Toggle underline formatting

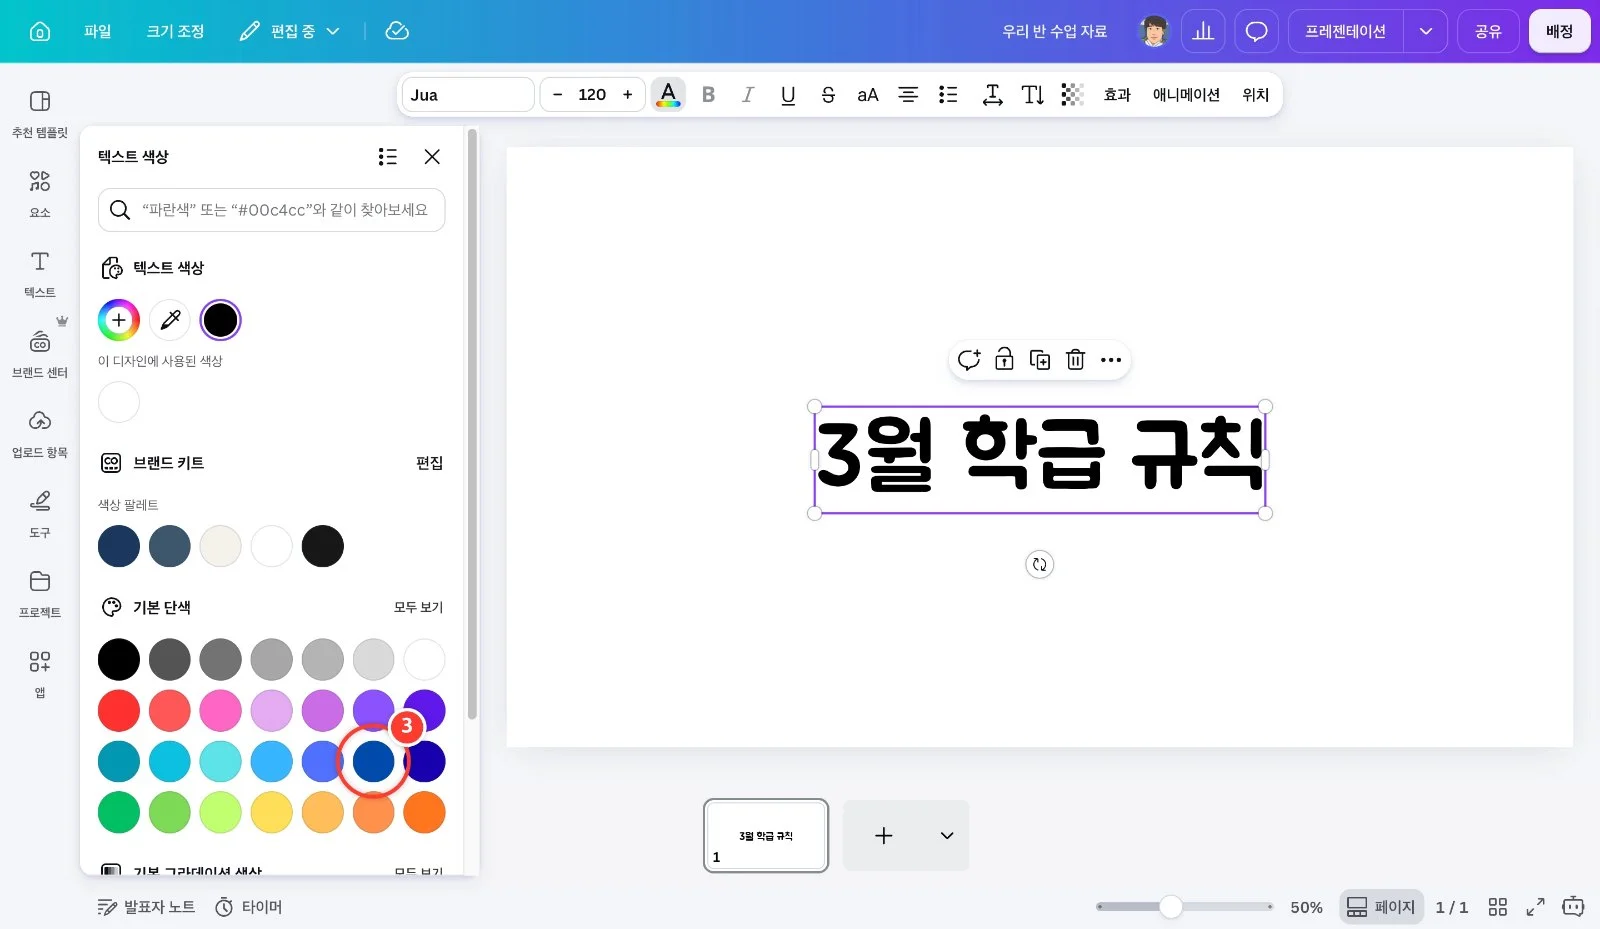(x=788, y=95)
